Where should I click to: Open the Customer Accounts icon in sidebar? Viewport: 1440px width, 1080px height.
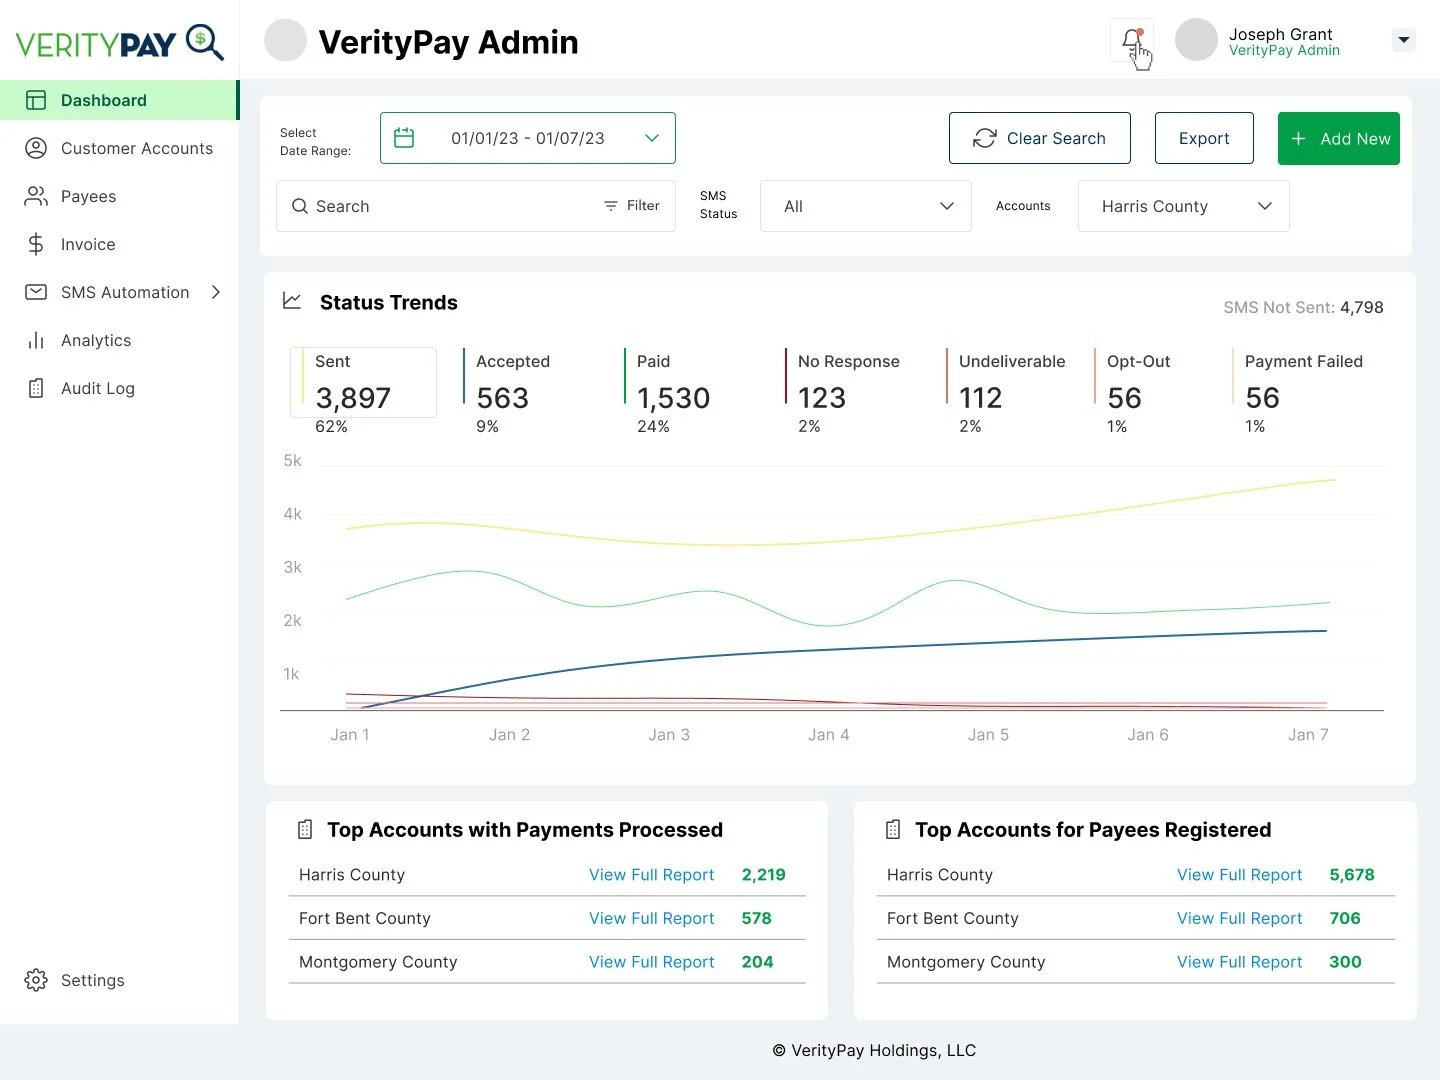click(x=36, y=148)
